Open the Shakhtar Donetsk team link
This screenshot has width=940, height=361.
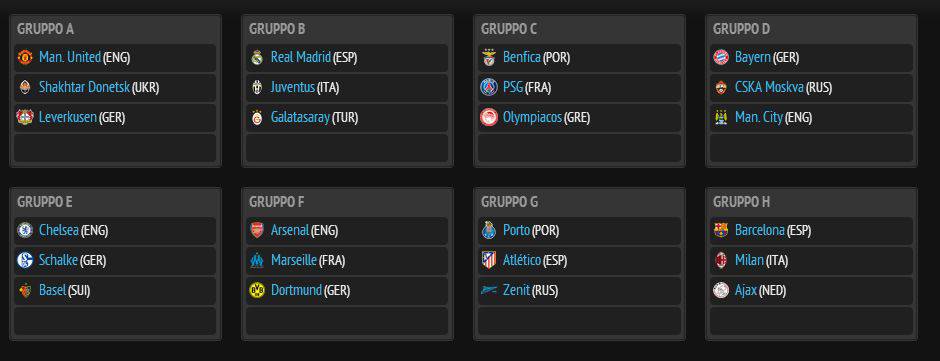pos(84,88)
